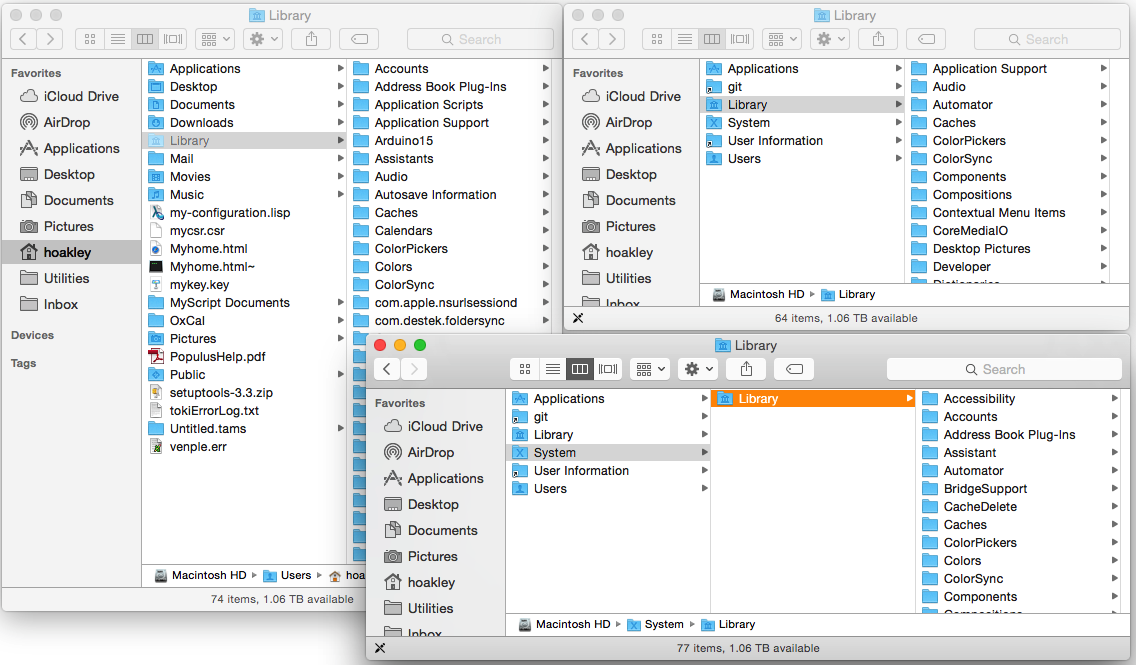This screenshot has height=665, width=1136.
Task: Click the tools icon in the front window status bar
Action: pyautogui.click(x=380, y=648)
